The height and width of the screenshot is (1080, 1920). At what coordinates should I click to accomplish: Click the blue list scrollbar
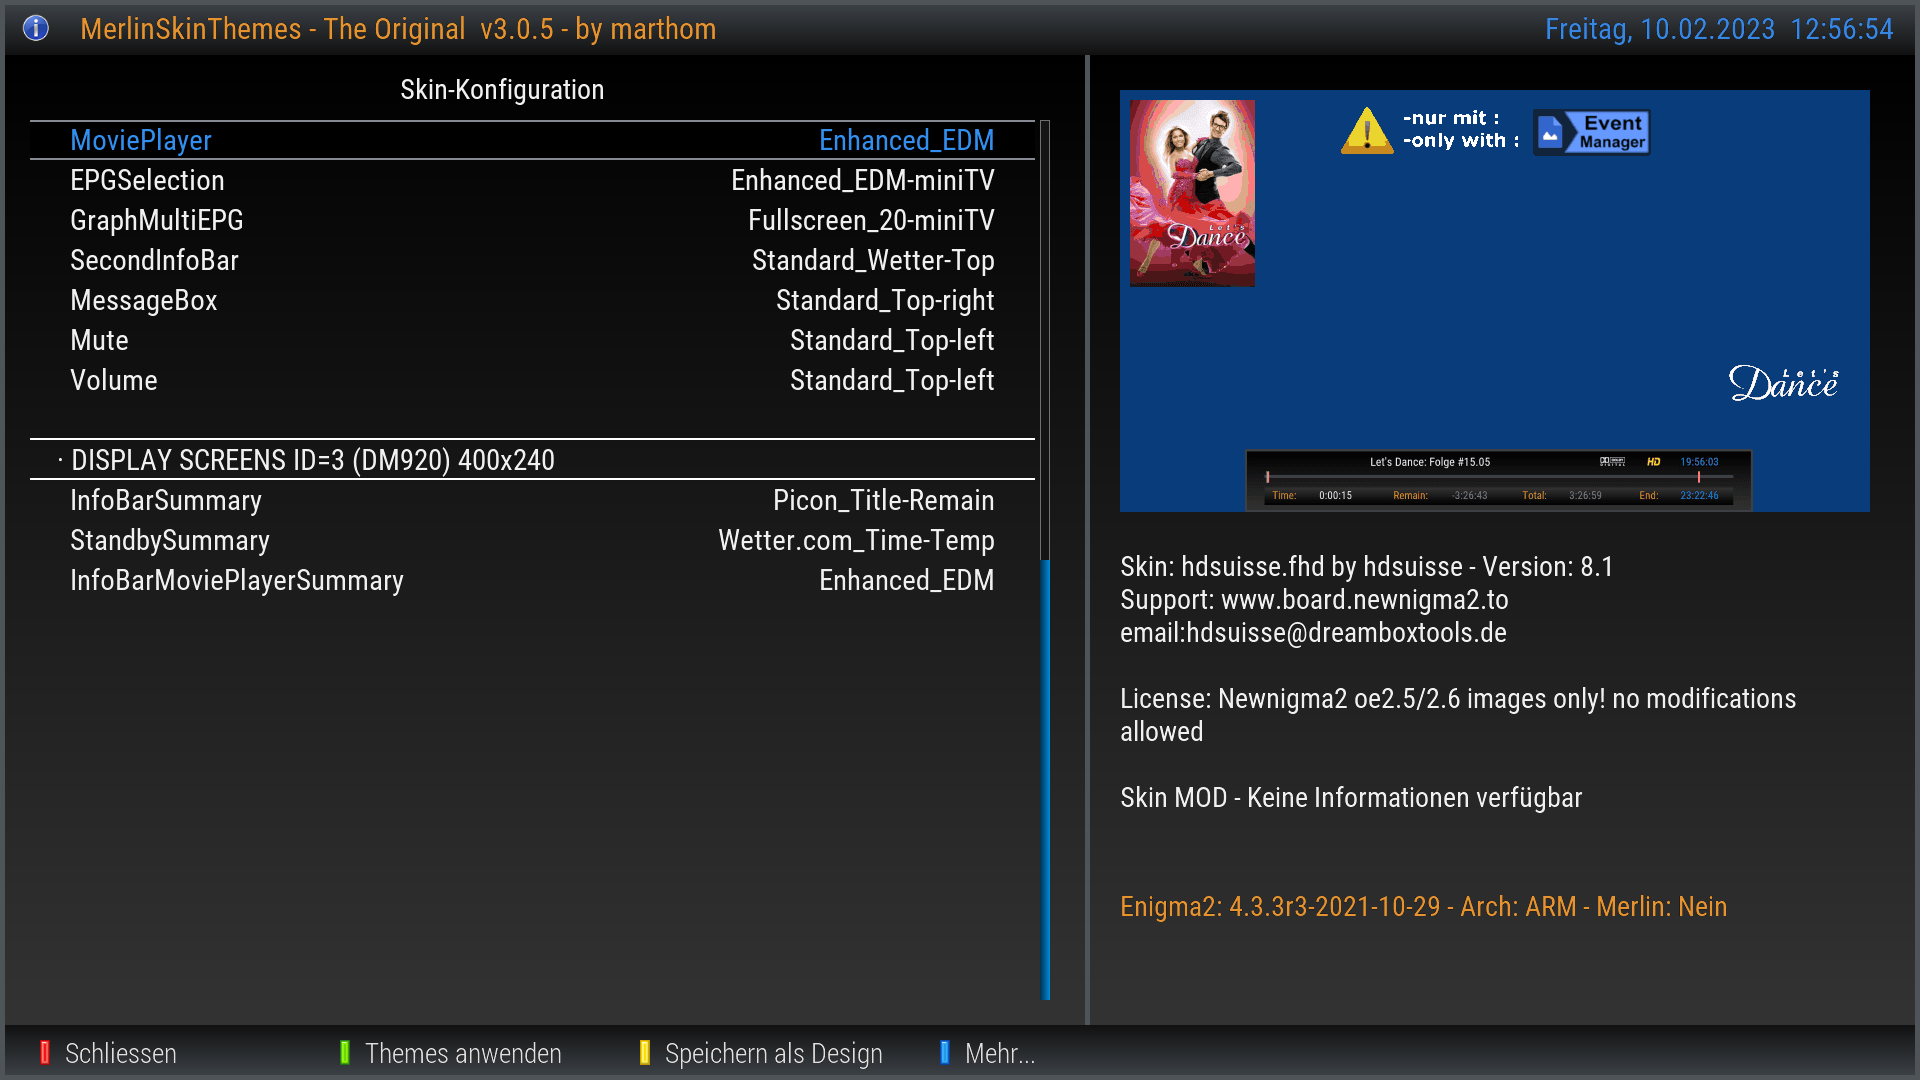point(1045,780)
